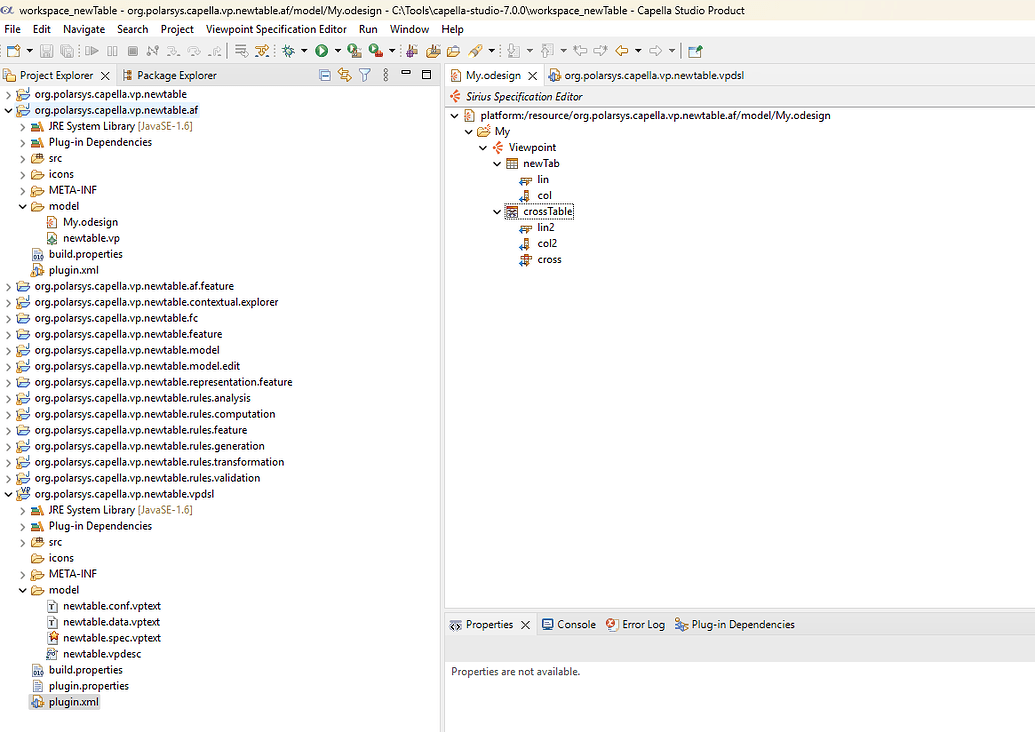Minimize the Project Explorer view
Viewport: 1035px width, 732px height.
(406, 75)
